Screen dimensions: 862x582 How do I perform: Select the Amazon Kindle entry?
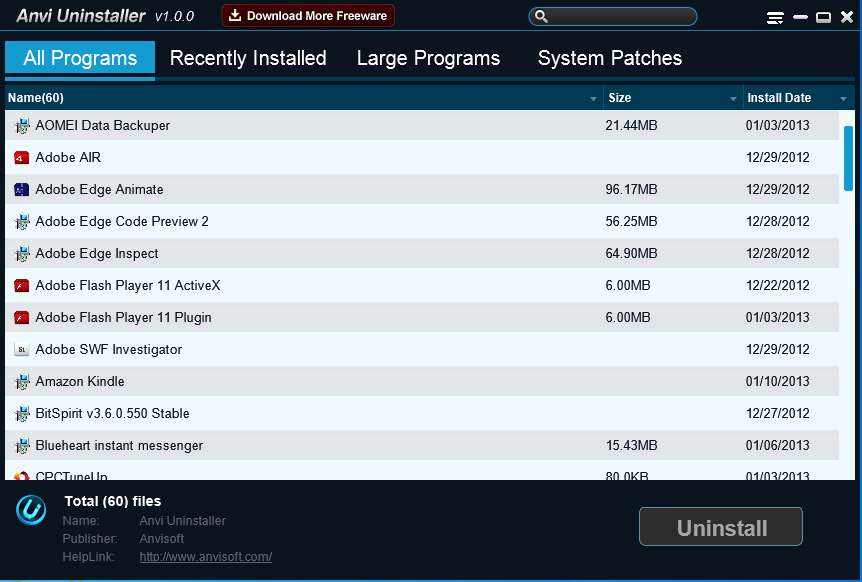80,381
